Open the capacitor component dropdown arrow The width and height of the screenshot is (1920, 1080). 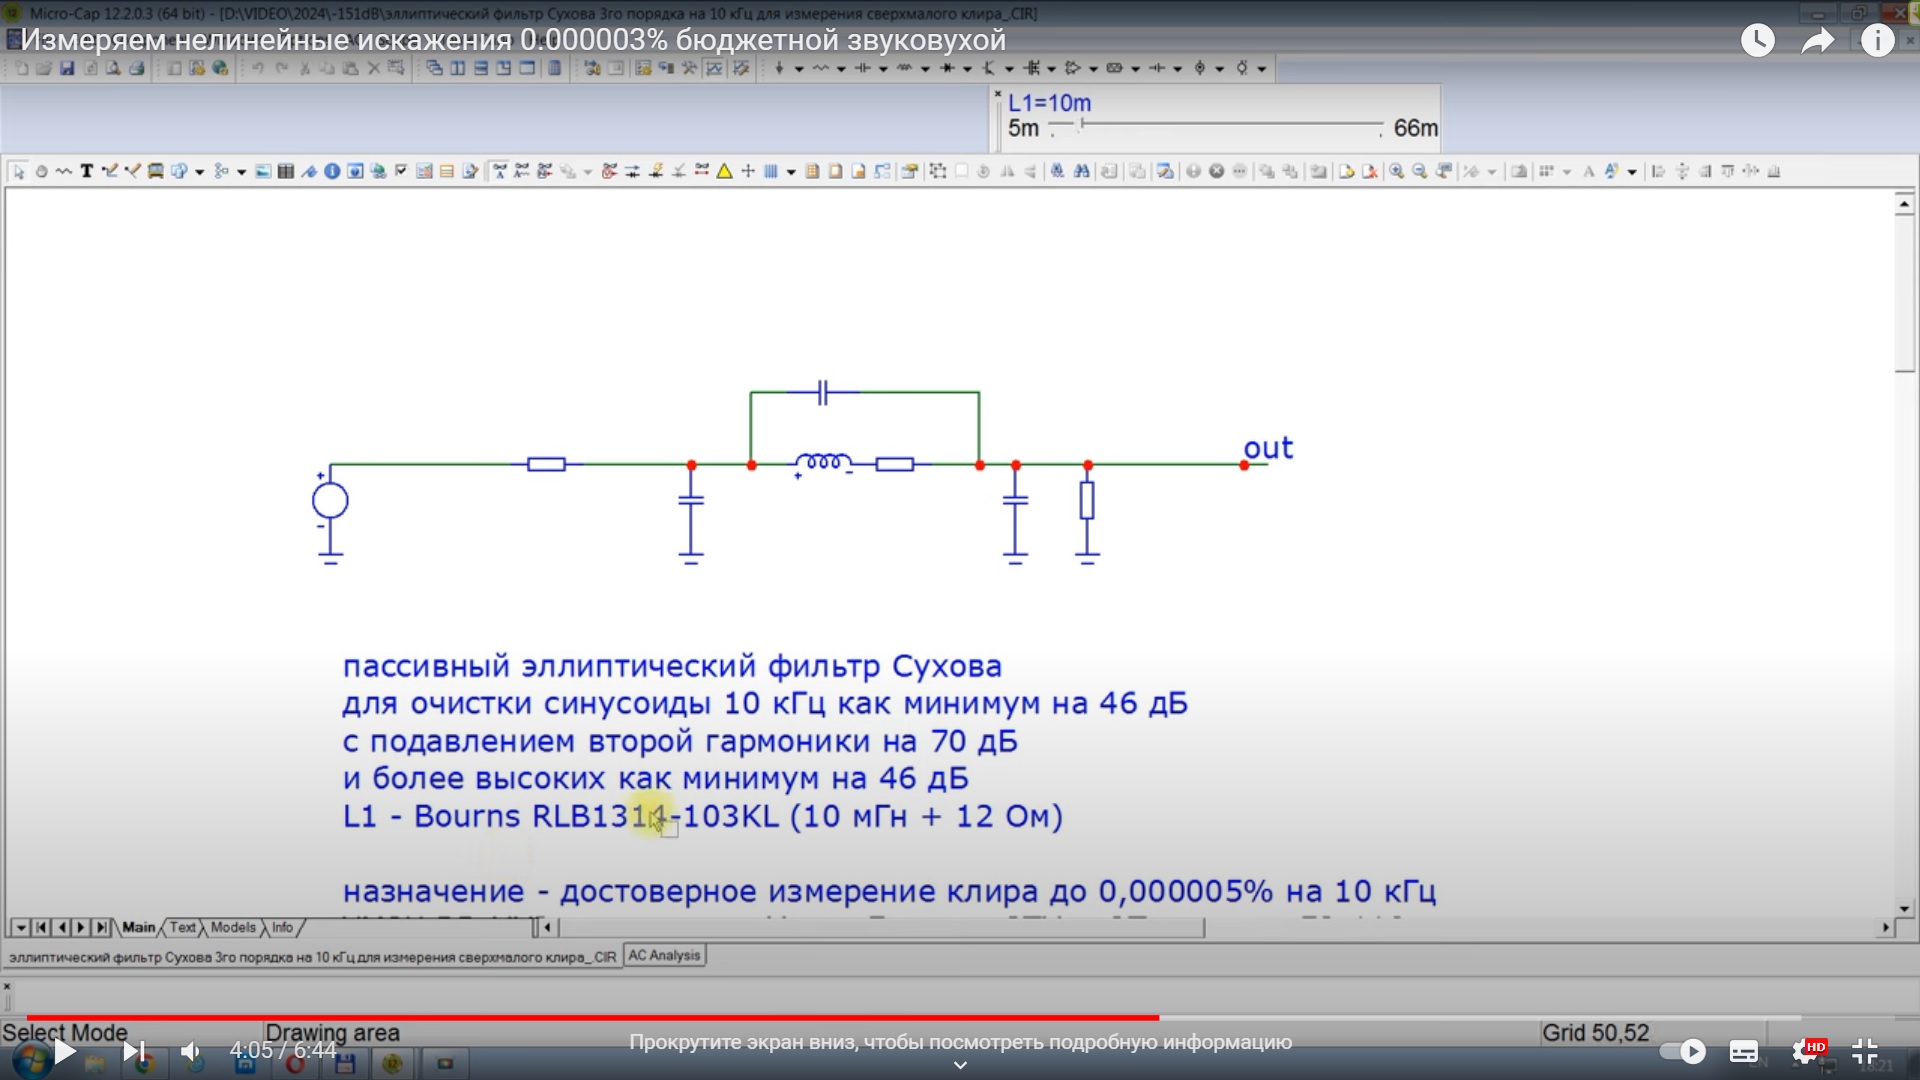pyautogui.click(x=883, y=69)
